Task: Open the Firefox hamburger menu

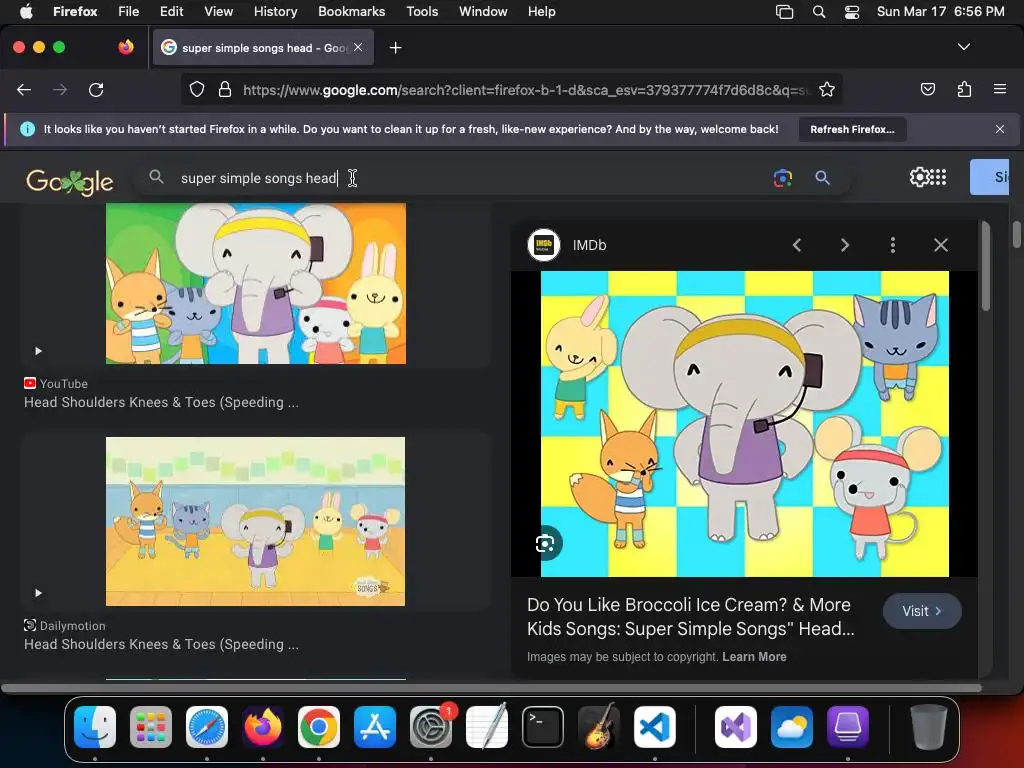Action: (x=999, y=89)
